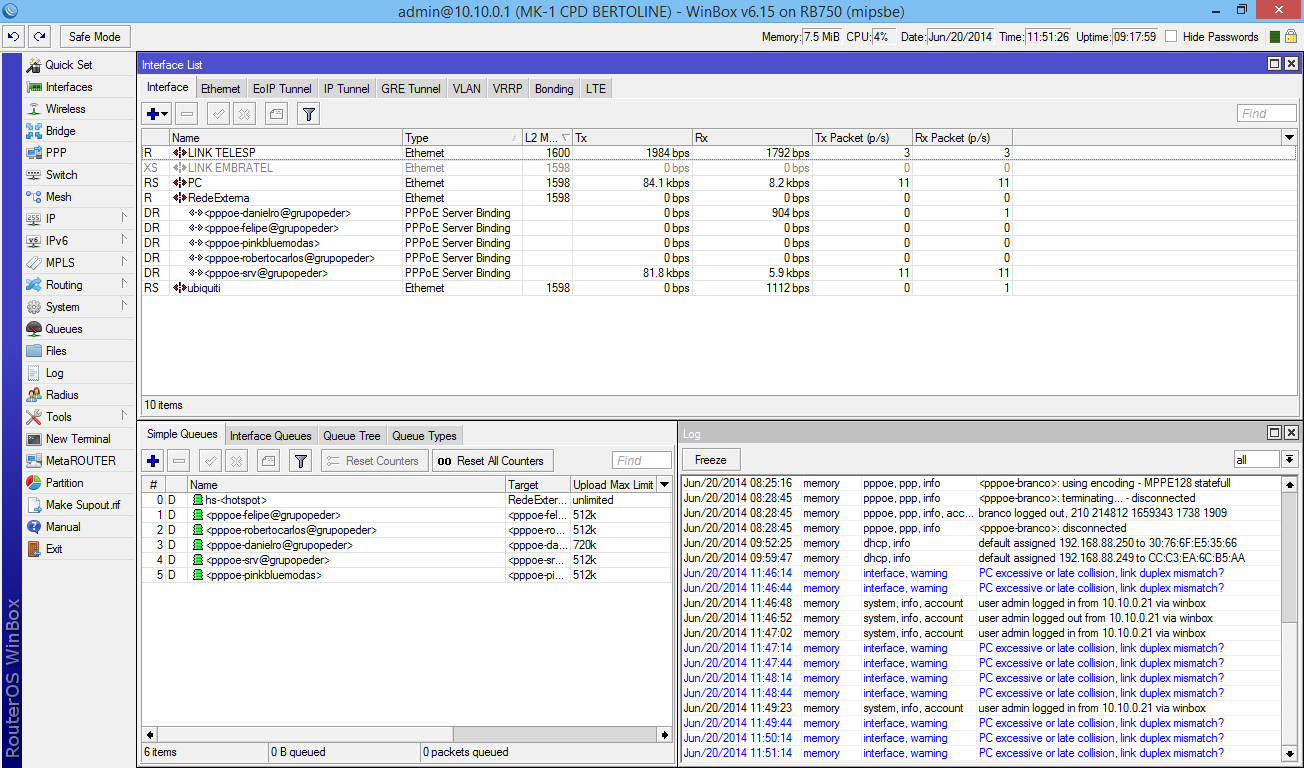Screen dimensions: 1304x768
Task: Click the Undo arrow icon
Action: click(13, 37)
